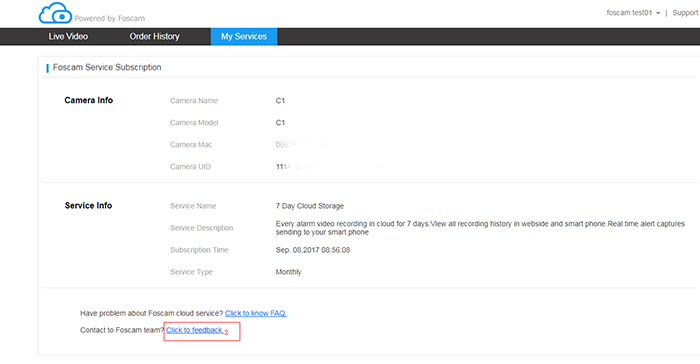Open the Support link
This screenshot has height=364, width=700.
(x=685, y=13)
